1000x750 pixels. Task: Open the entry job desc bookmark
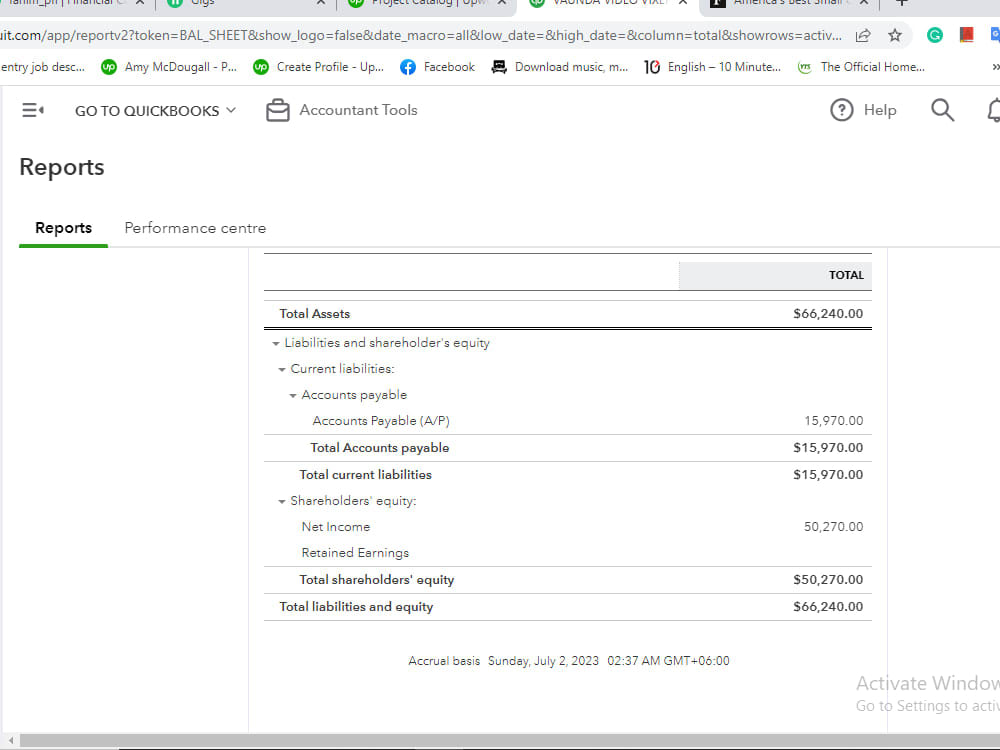click(43, 67)
